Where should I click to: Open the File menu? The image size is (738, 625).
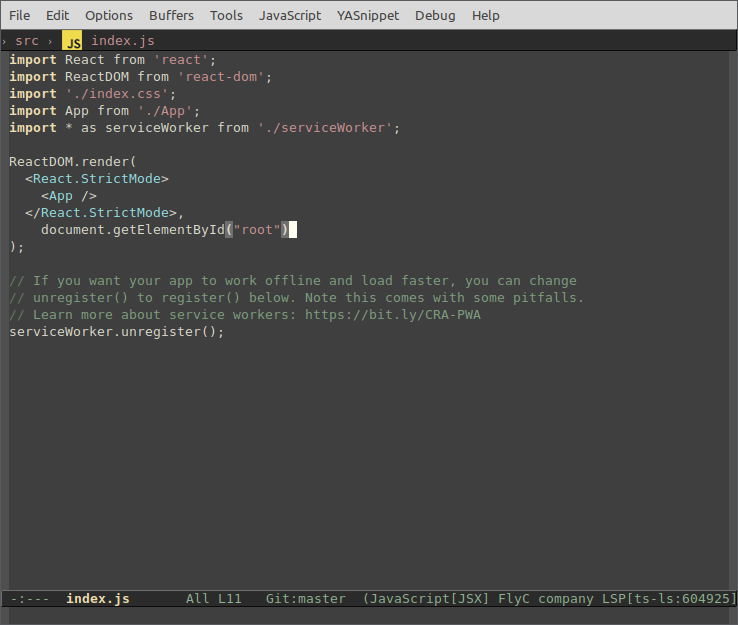point(20,15)
